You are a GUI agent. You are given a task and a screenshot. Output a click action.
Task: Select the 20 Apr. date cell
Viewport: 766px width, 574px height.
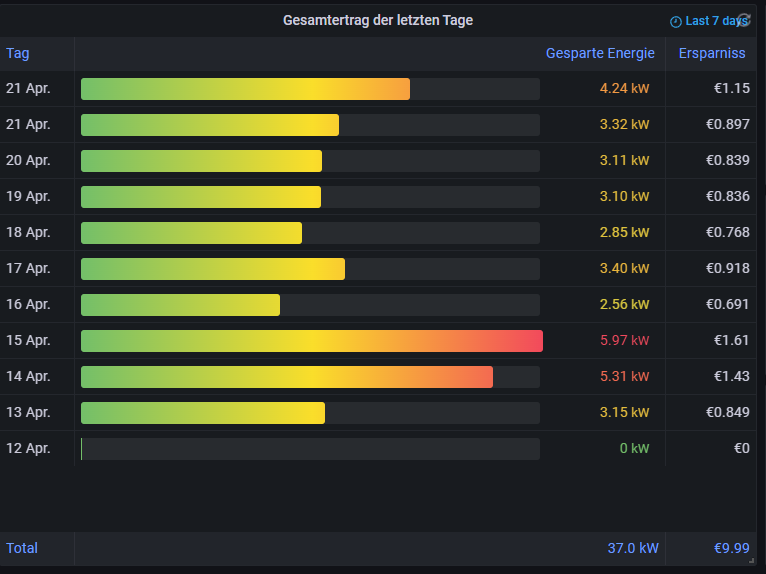[x=28, y=161]
